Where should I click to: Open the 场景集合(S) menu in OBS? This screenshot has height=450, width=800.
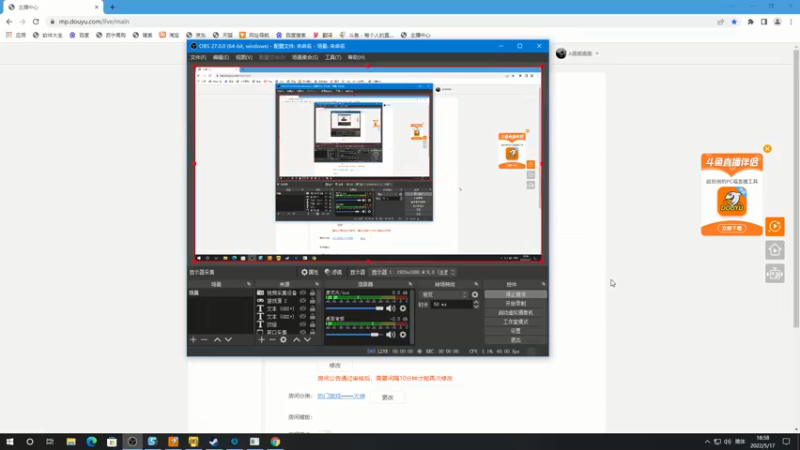[x=305, y=58]
